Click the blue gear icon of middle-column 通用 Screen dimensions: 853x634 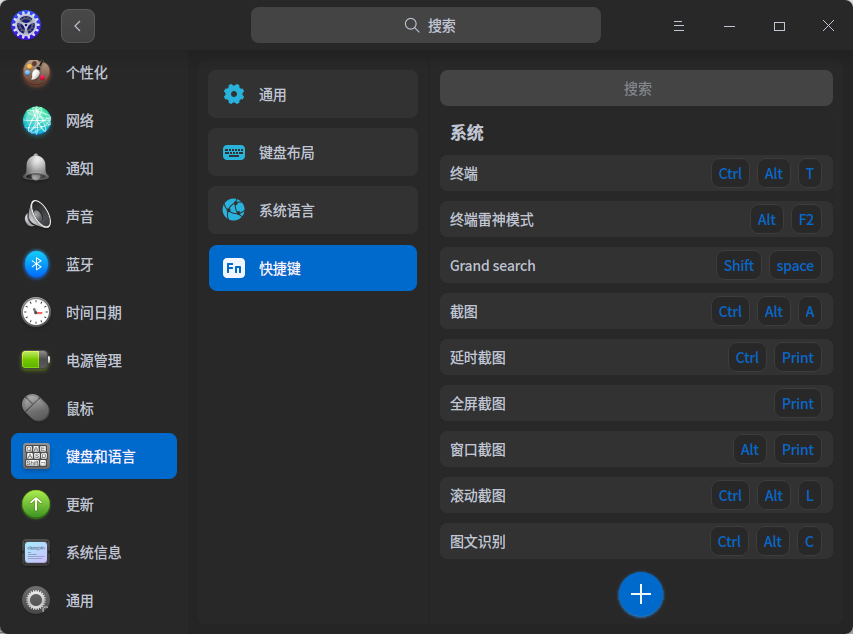coord(234,94)
